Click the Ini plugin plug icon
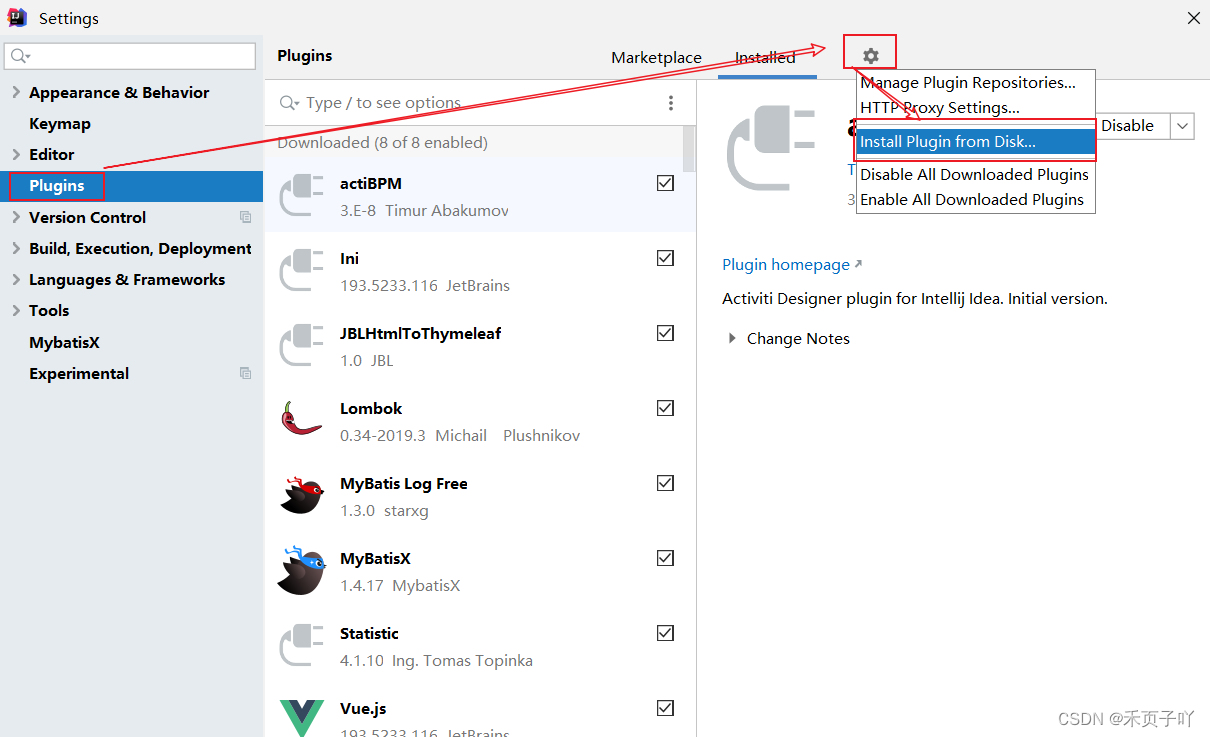This screenshot has height=737, width=1210. coord(301,271)
